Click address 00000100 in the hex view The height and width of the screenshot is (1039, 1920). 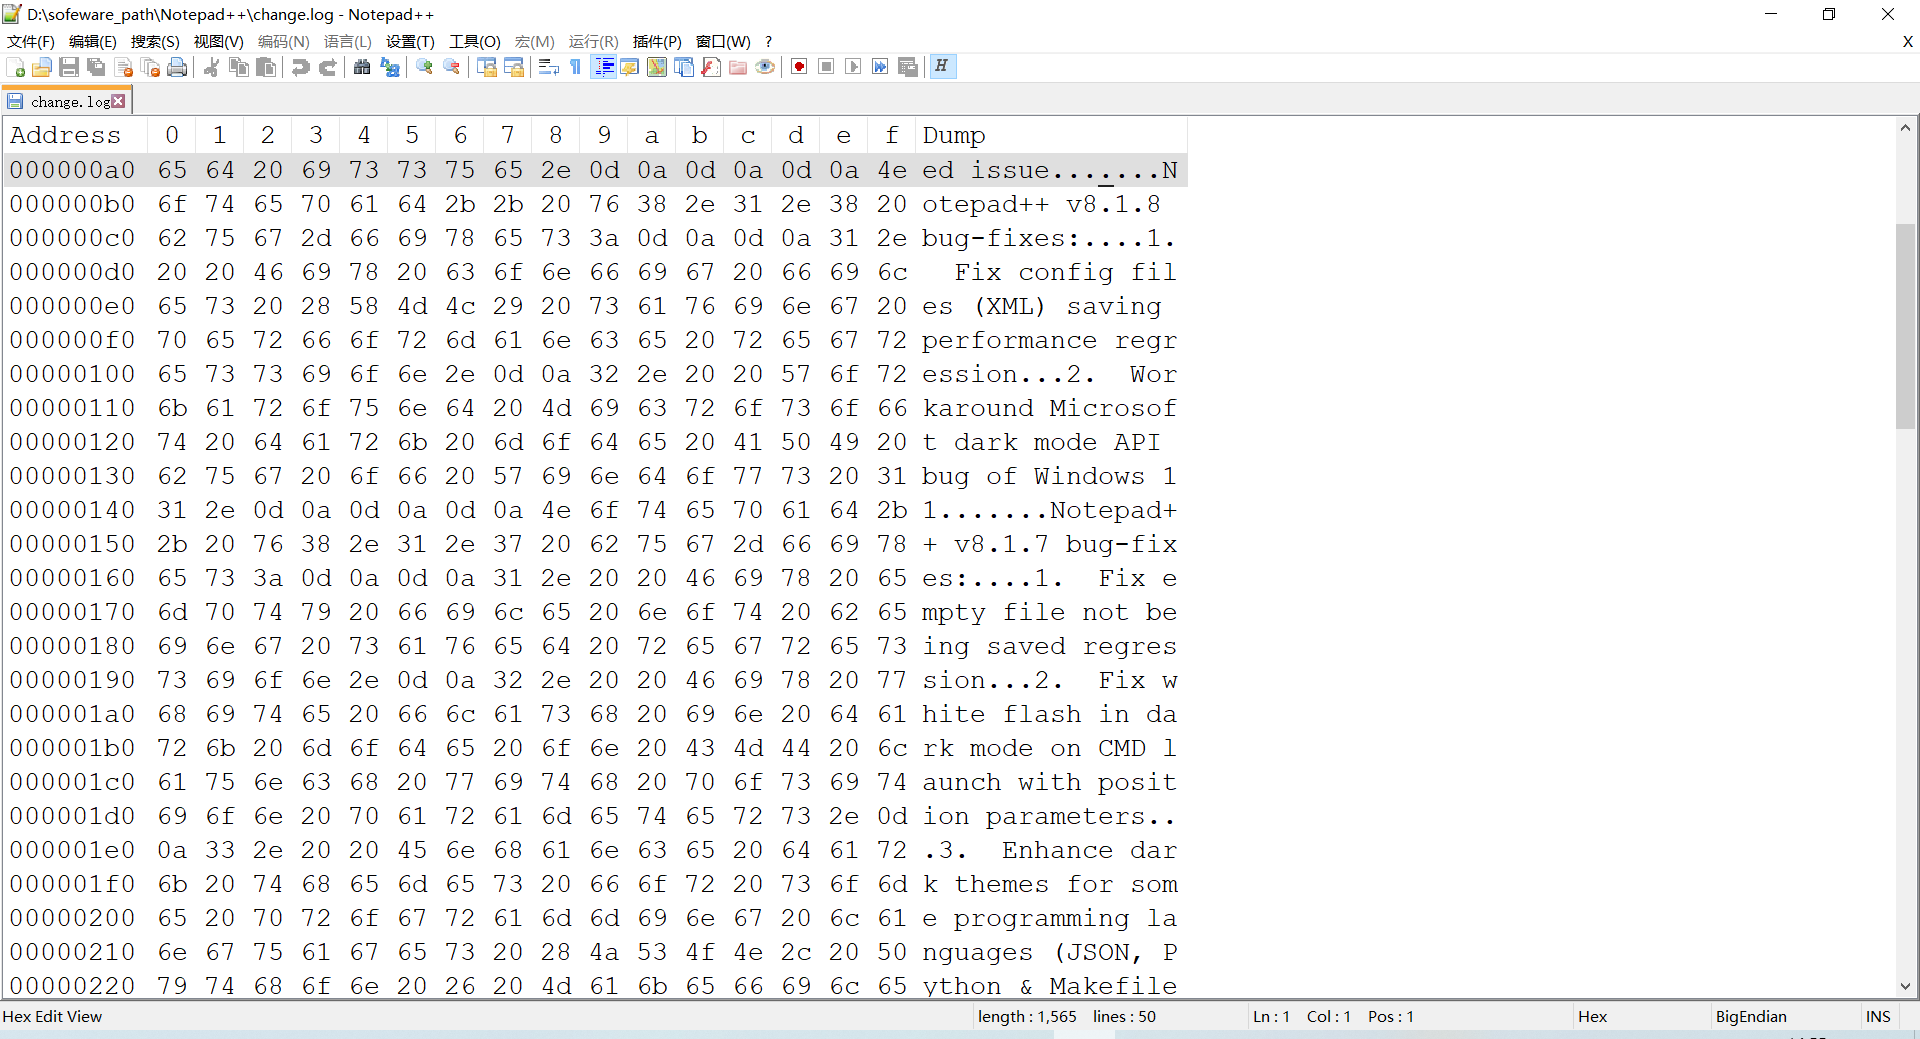tap(72, 374)
